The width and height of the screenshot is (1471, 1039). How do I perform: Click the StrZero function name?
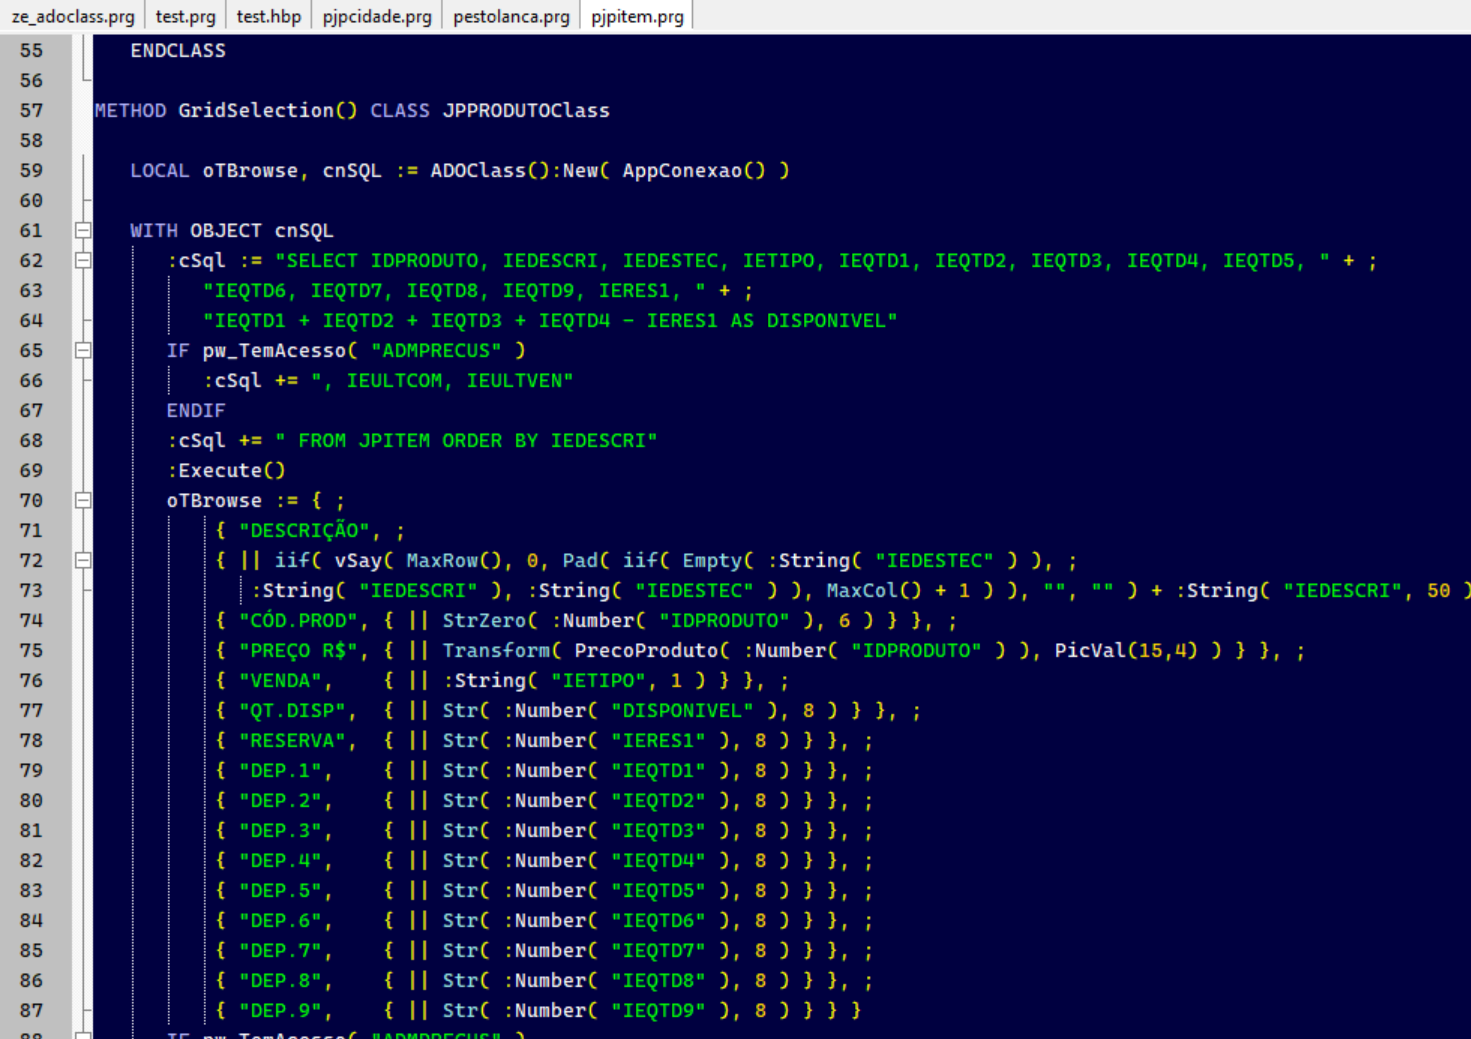coord(484,620)
